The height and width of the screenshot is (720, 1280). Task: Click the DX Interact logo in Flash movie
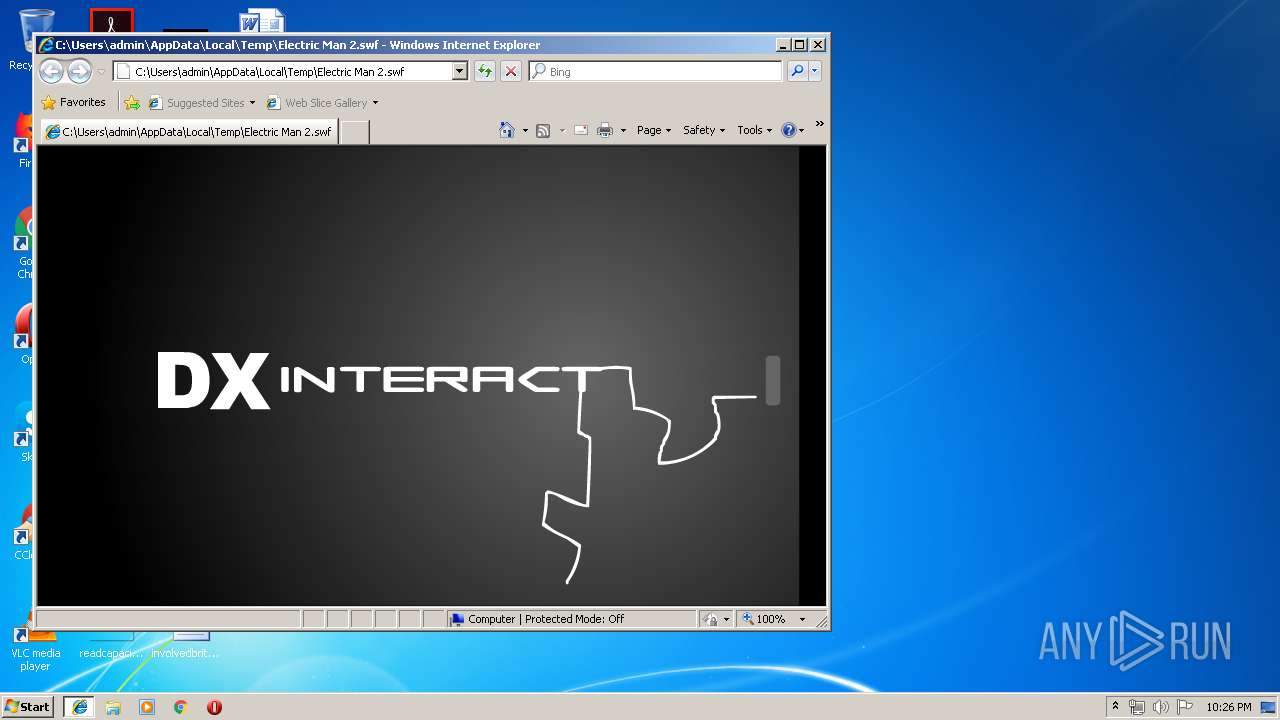(x=380, y=380)
